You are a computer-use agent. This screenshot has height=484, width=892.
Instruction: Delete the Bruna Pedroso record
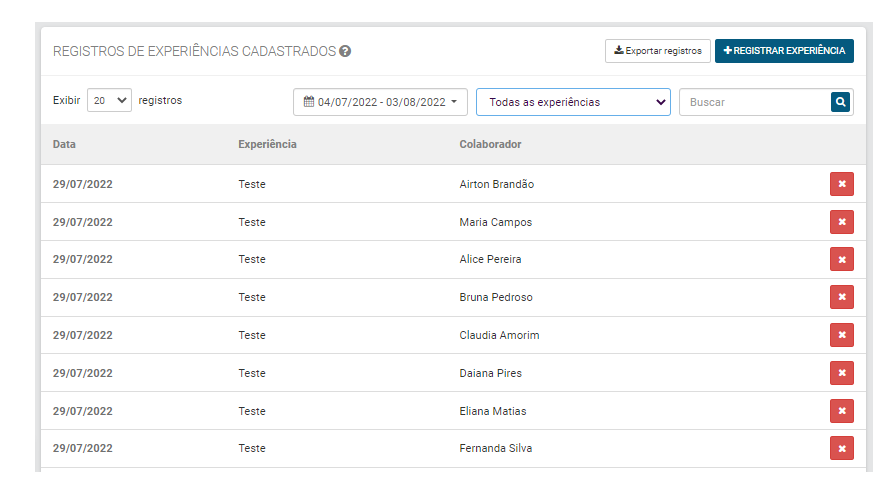click(x=841, y=297)
